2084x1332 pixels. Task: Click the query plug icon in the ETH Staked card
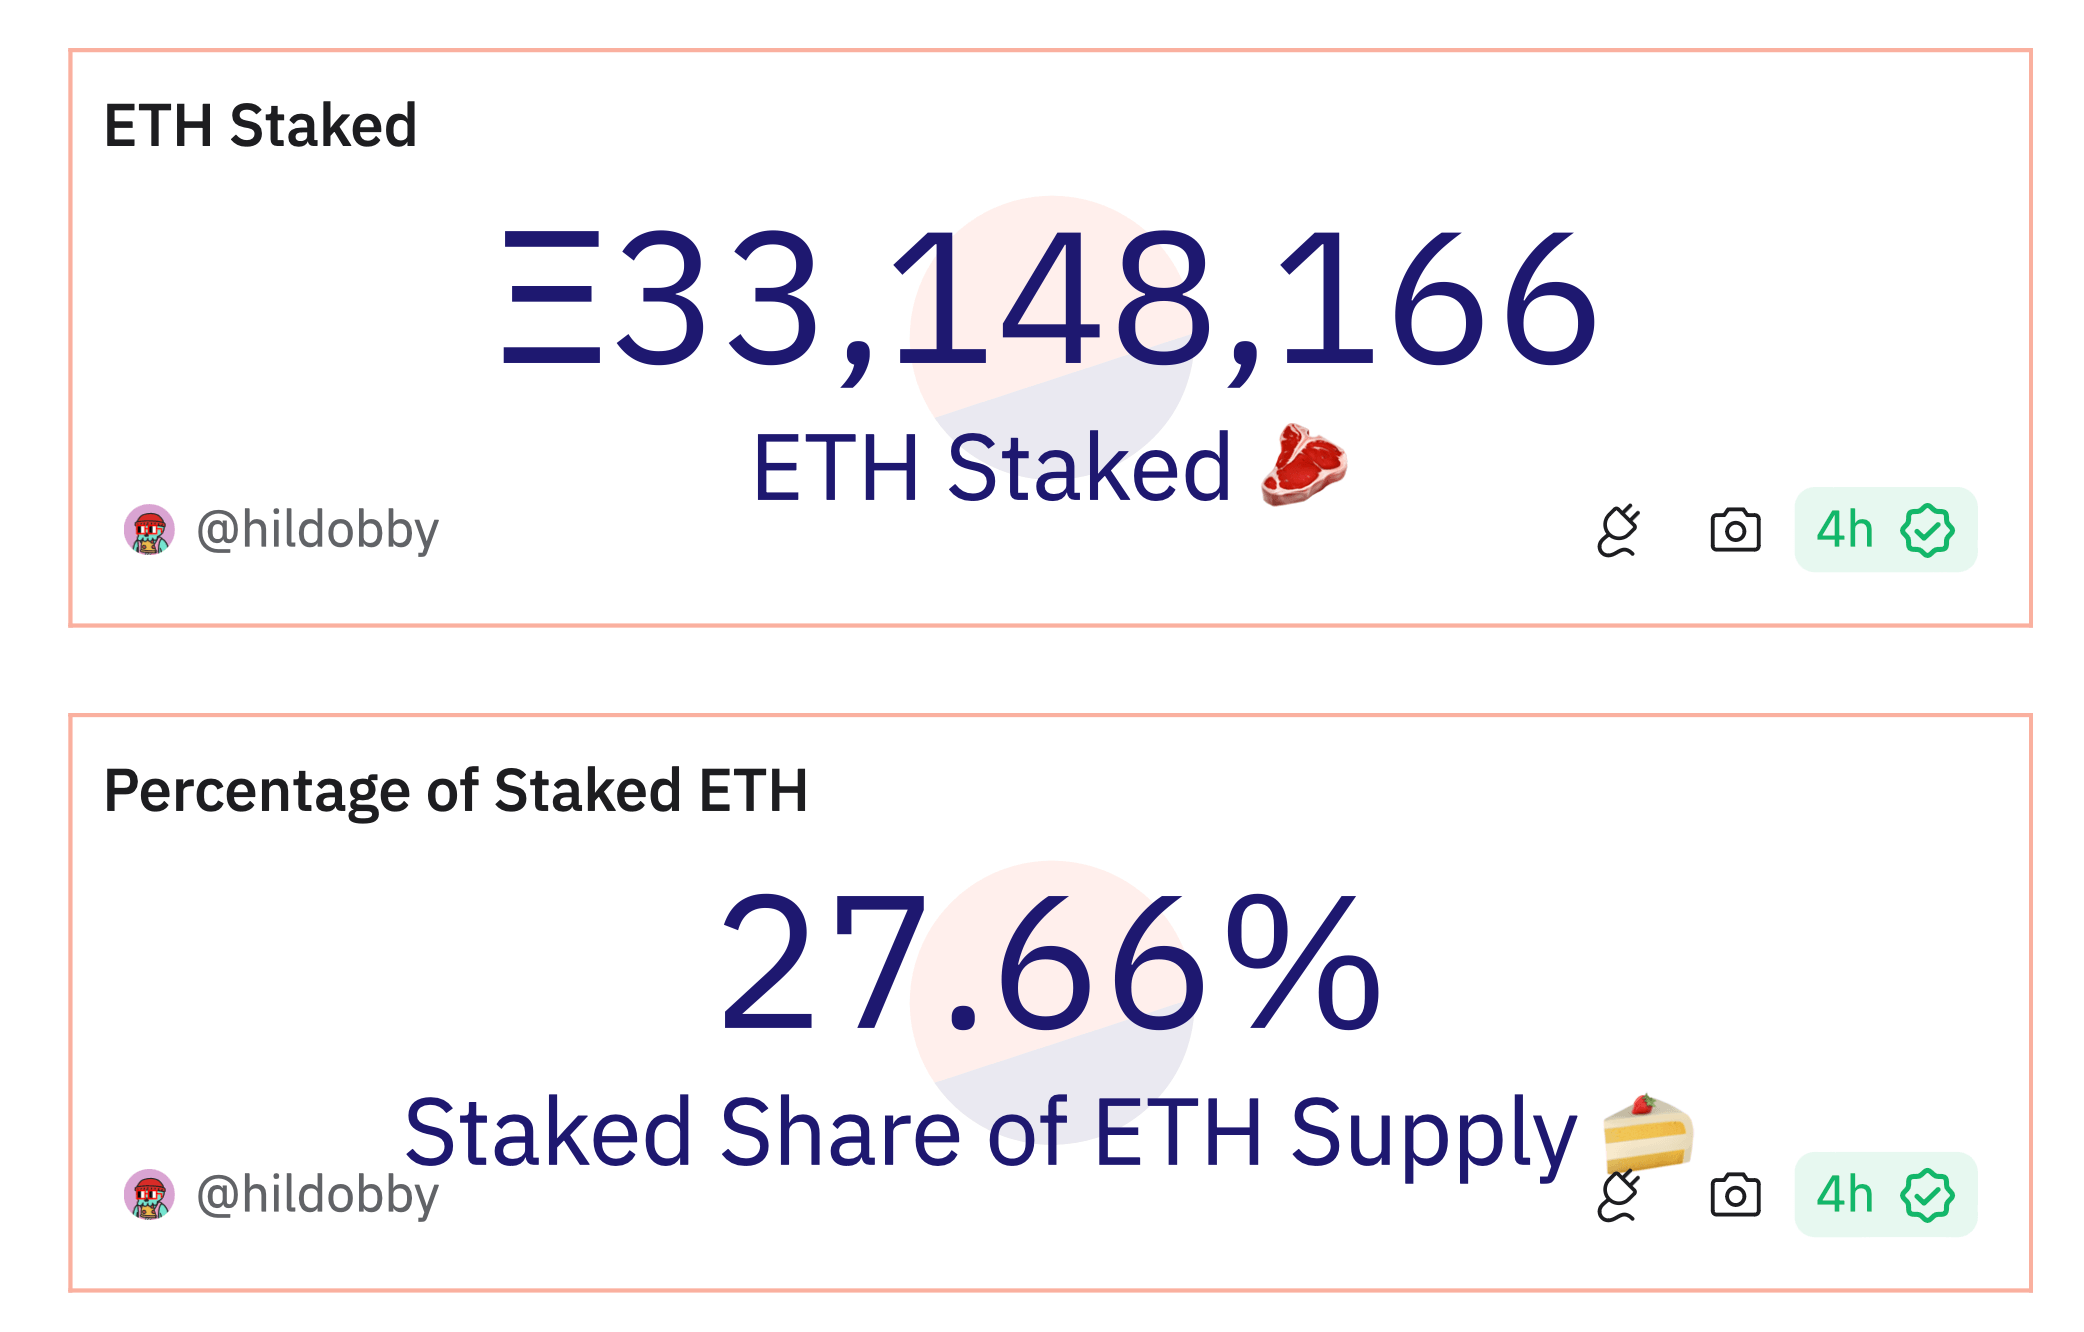pos(1618,530)
